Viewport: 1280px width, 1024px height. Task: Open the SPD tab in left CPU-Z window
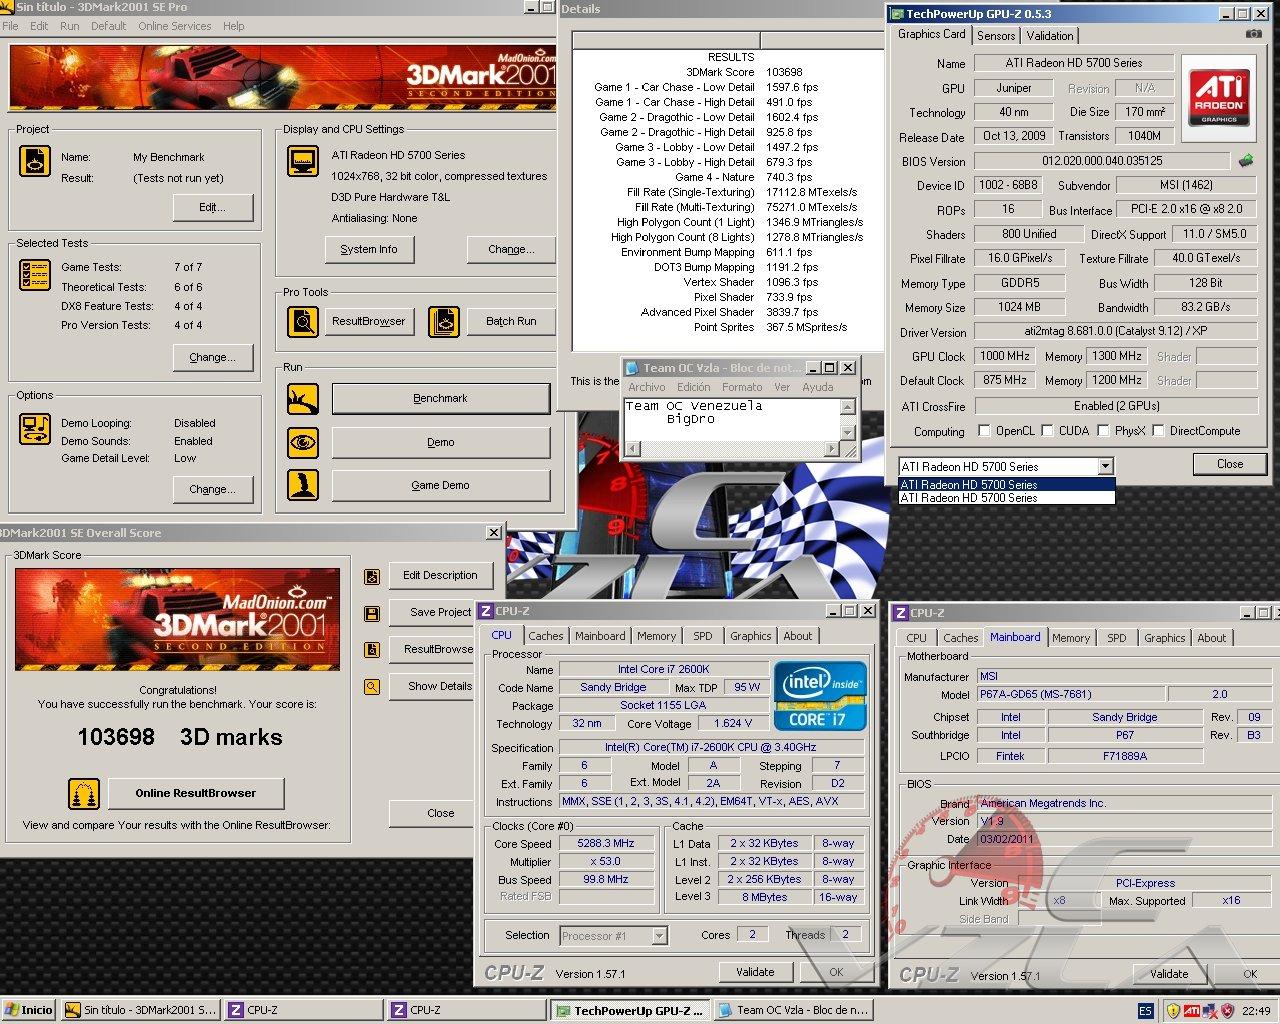[x=703, y=636]
